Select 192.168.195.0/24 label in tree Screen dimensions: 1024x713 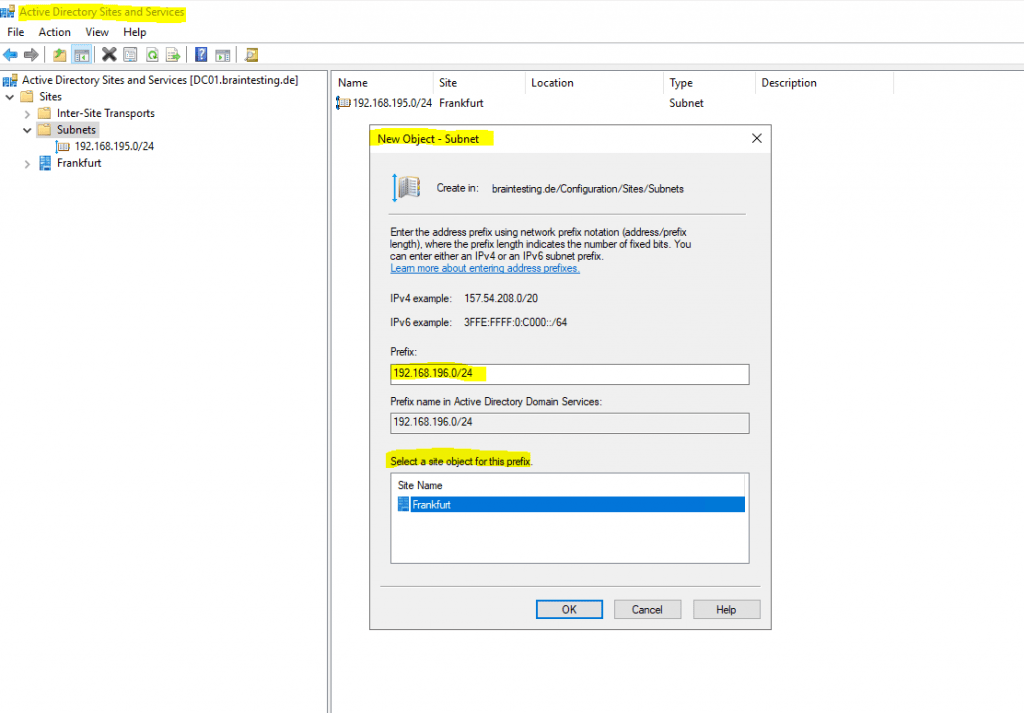tap(114, 146)
